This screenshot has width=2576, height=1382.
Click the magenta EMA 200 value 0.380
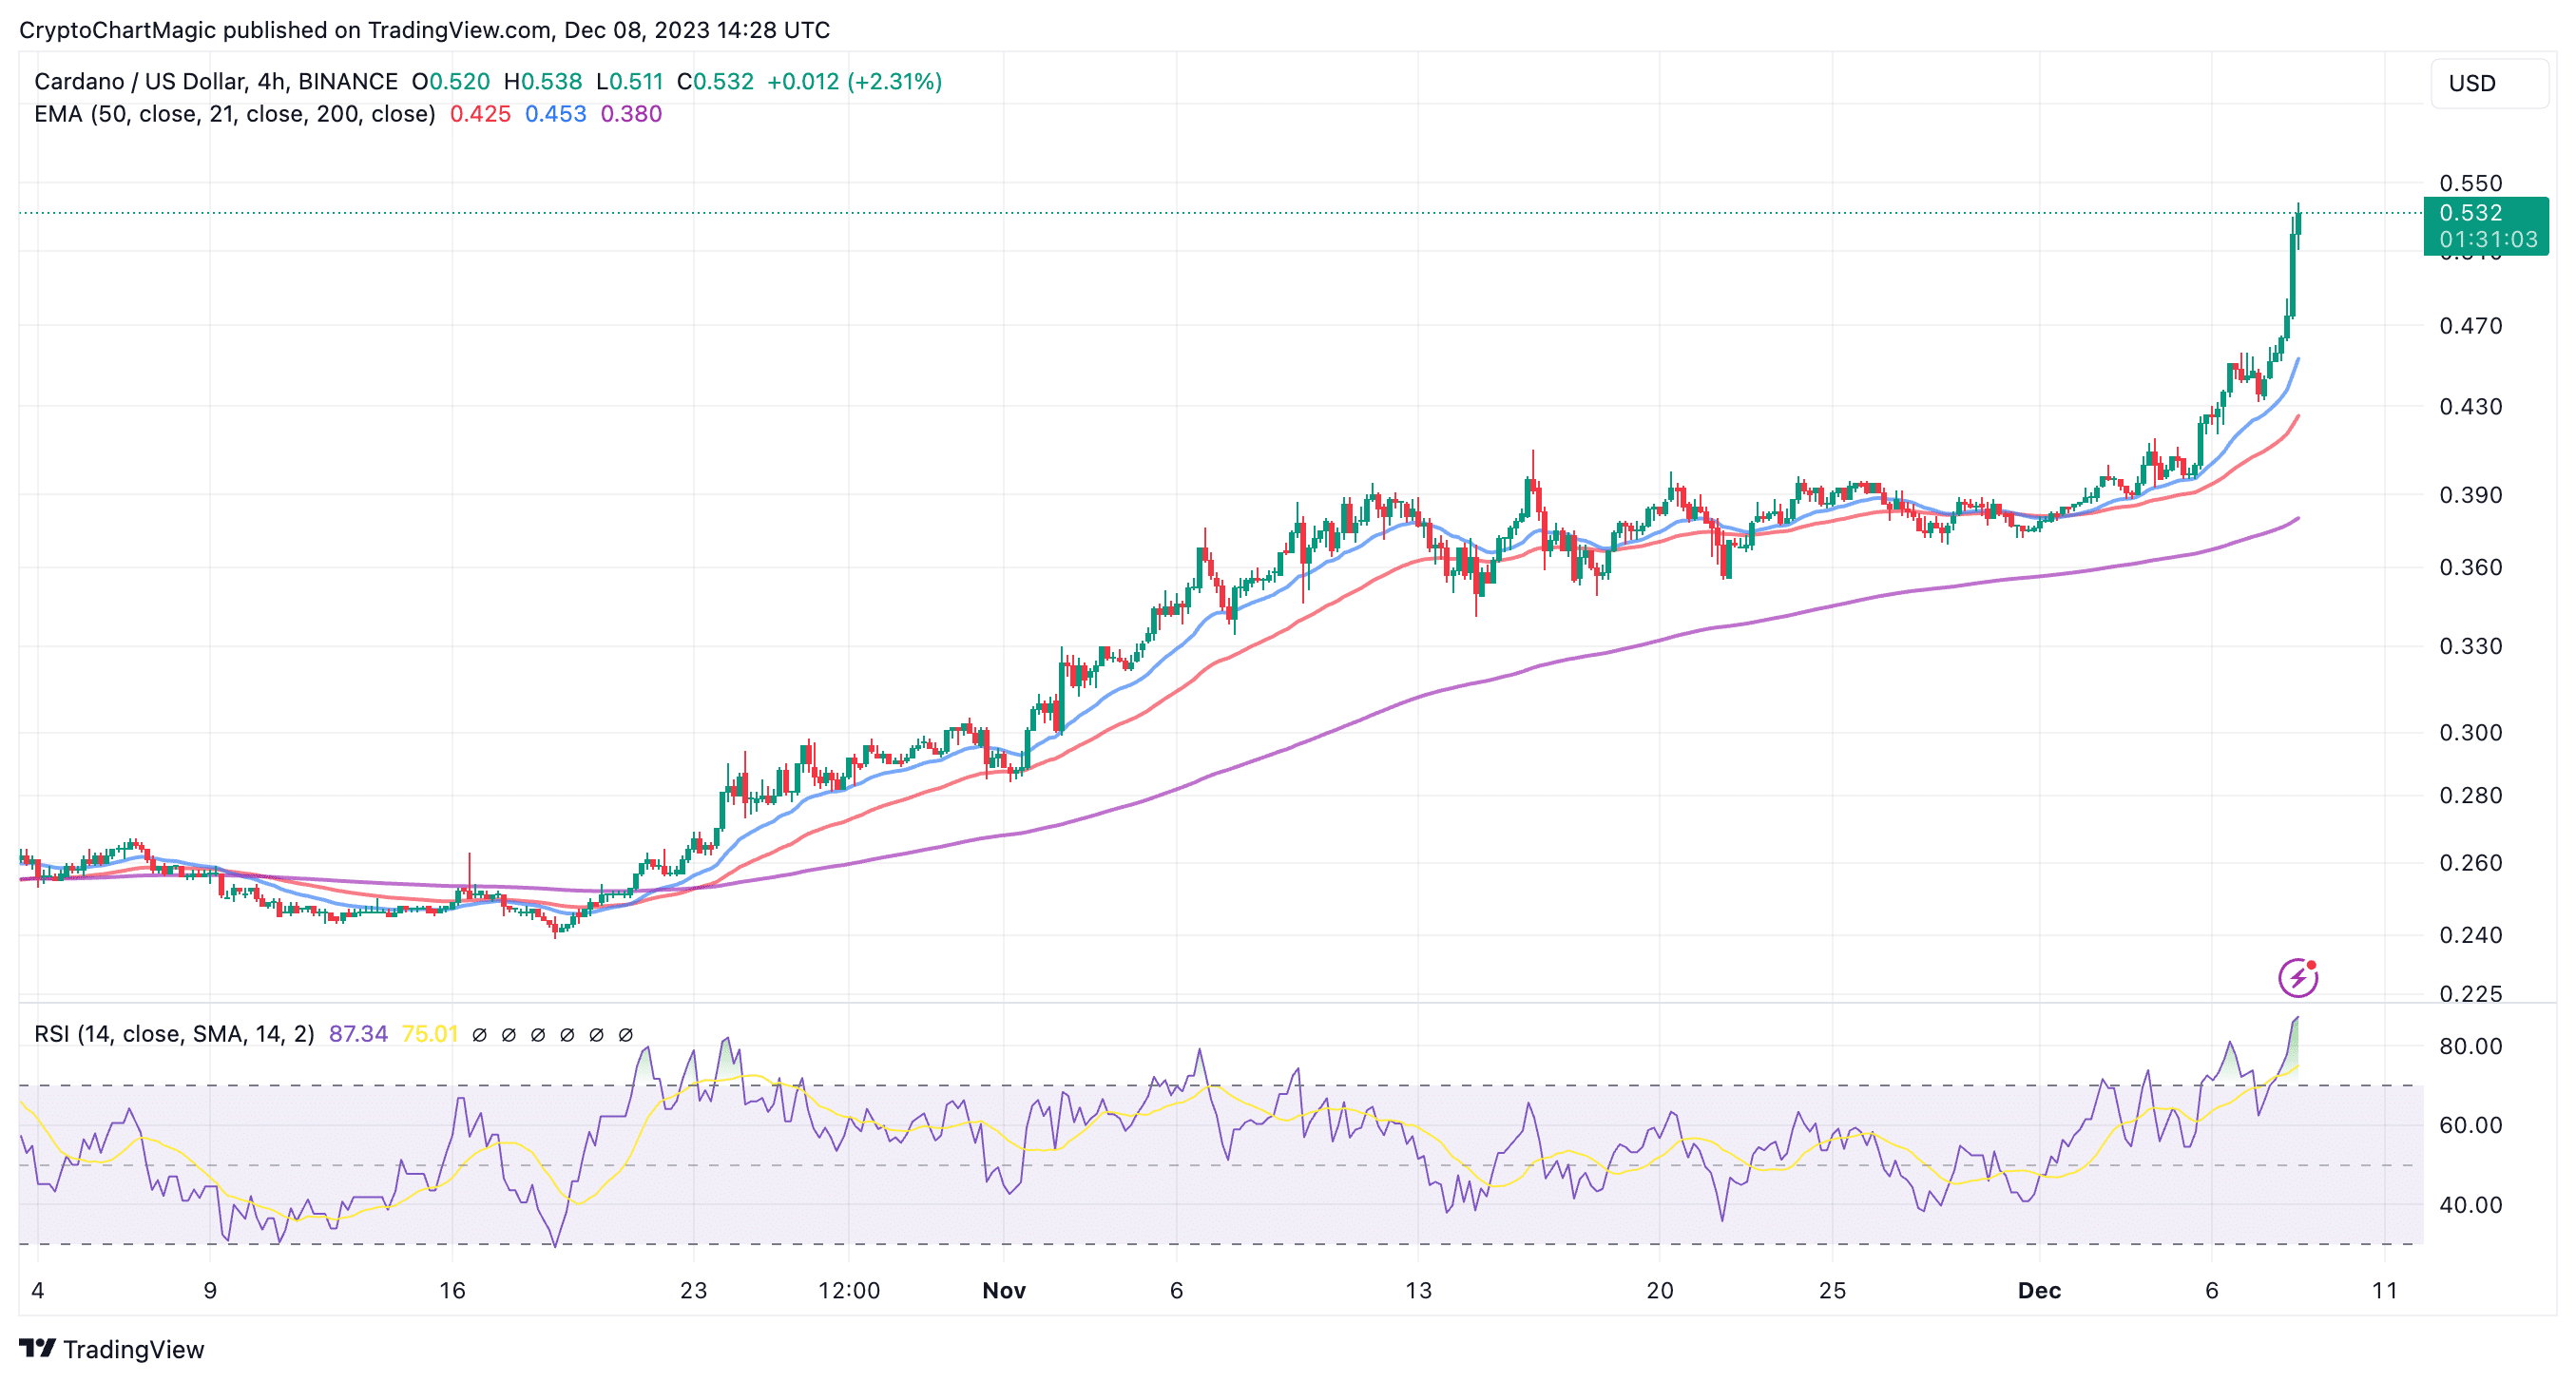(x=631, y=114)
